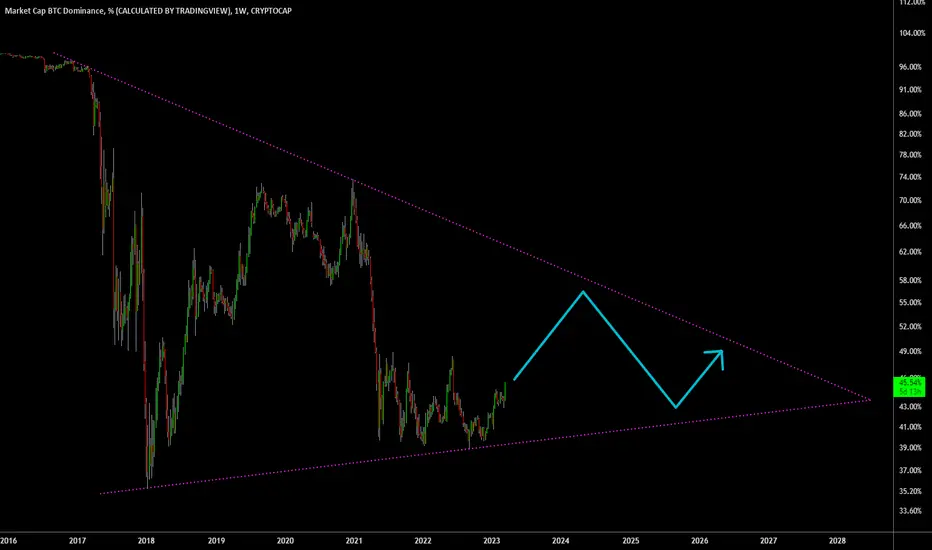Click the 2028 label on time axis
Viewport: 932px width, 550px height.
pos(837,540)
